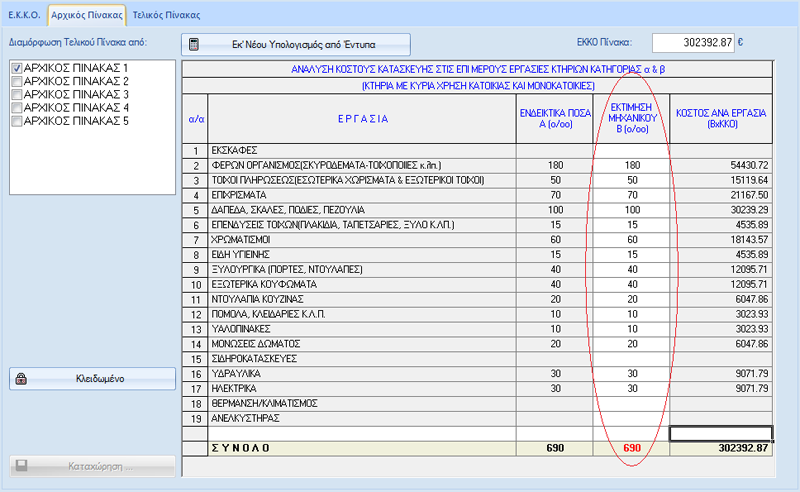Image resolution: width=800 pixels, height=492 pixels.
Task: Click the ΕΚΤΙΜΗΣΗ ΜΗΧΑΝΙΚΟΥ Β column header
Action: [631, 118]
